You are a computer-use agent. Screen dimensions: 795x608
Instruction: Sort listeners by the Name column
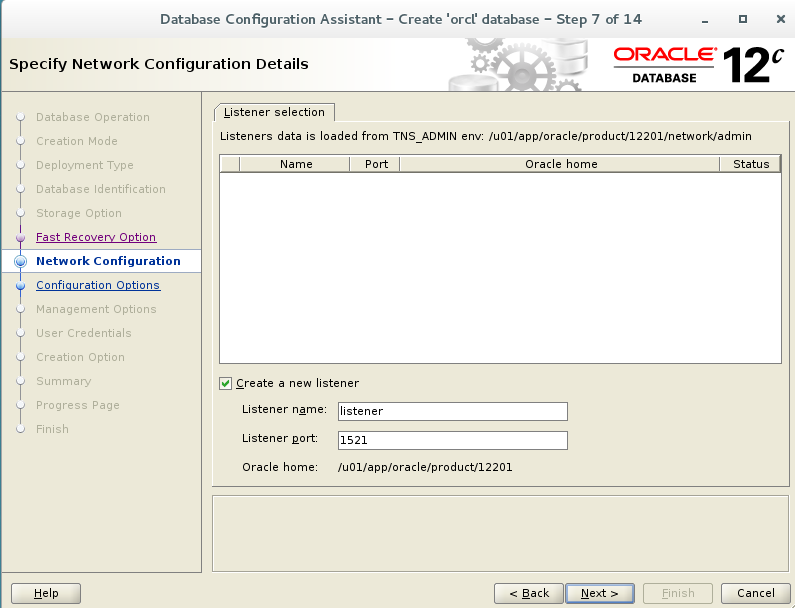pyautogui.click(x=295, y=164)
